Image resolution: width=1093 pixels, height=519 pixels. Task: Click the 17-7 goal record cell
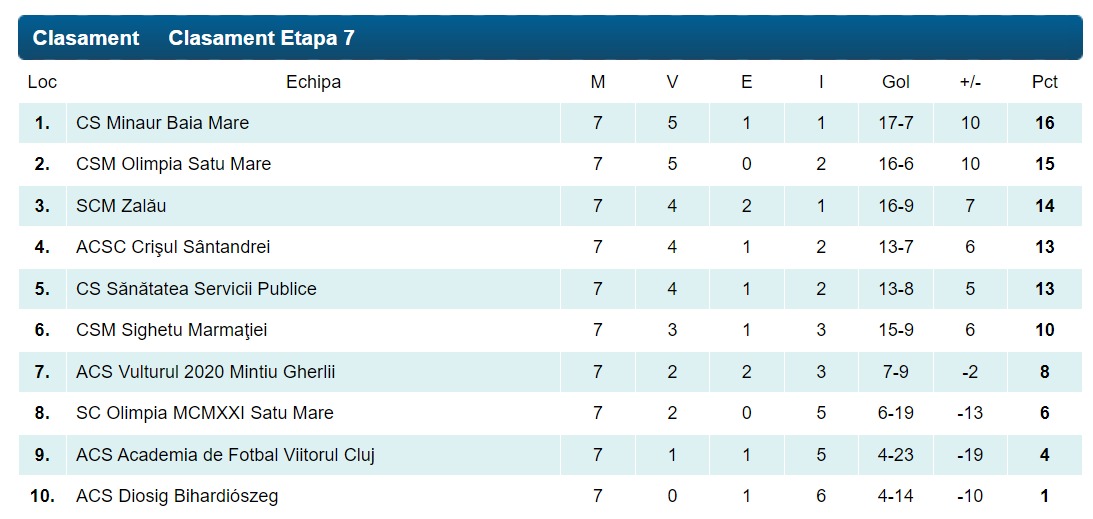895,123
